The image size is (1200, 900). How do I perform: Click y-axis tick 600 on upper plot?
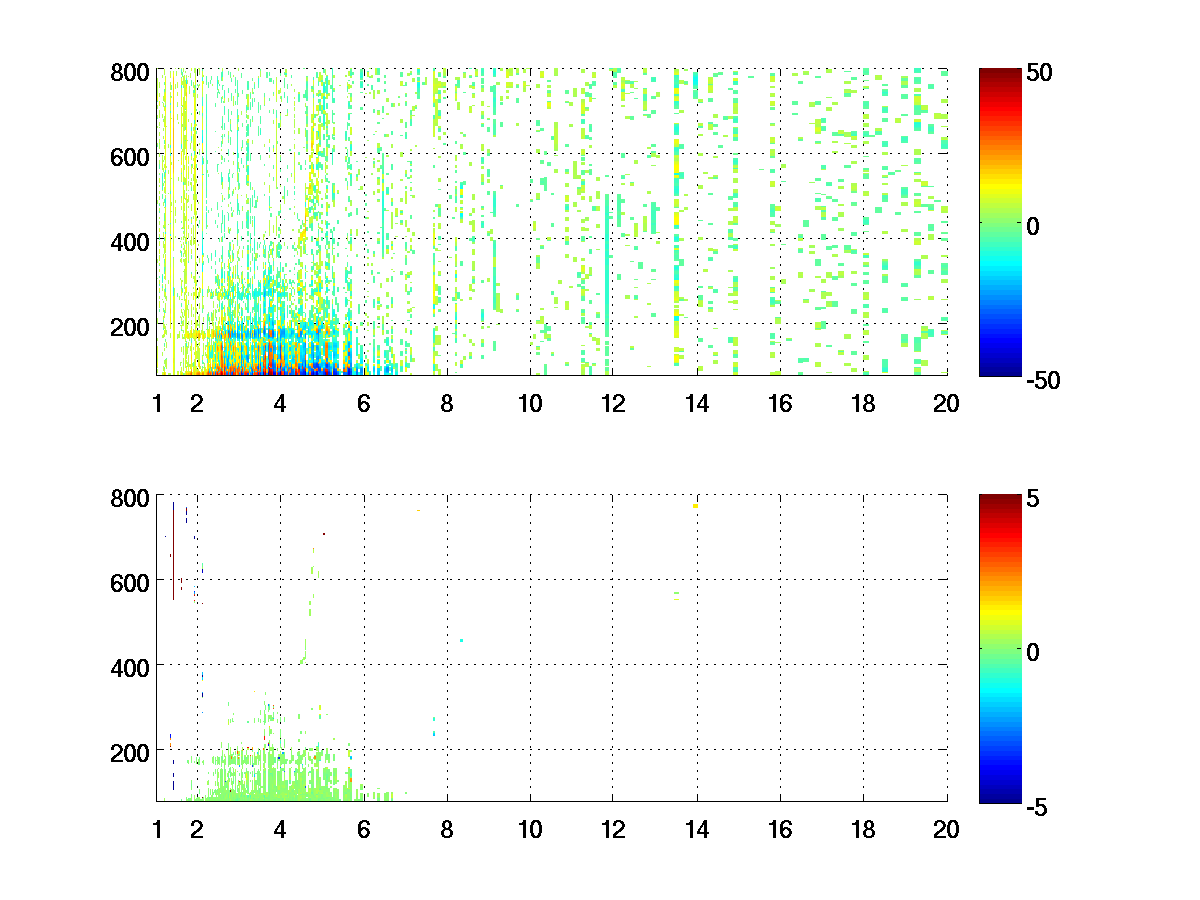point(130,156)
